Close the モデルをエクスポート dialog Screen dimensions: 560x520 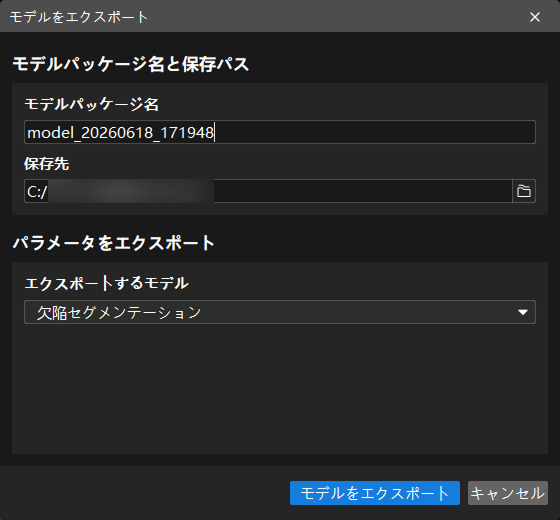535,17
